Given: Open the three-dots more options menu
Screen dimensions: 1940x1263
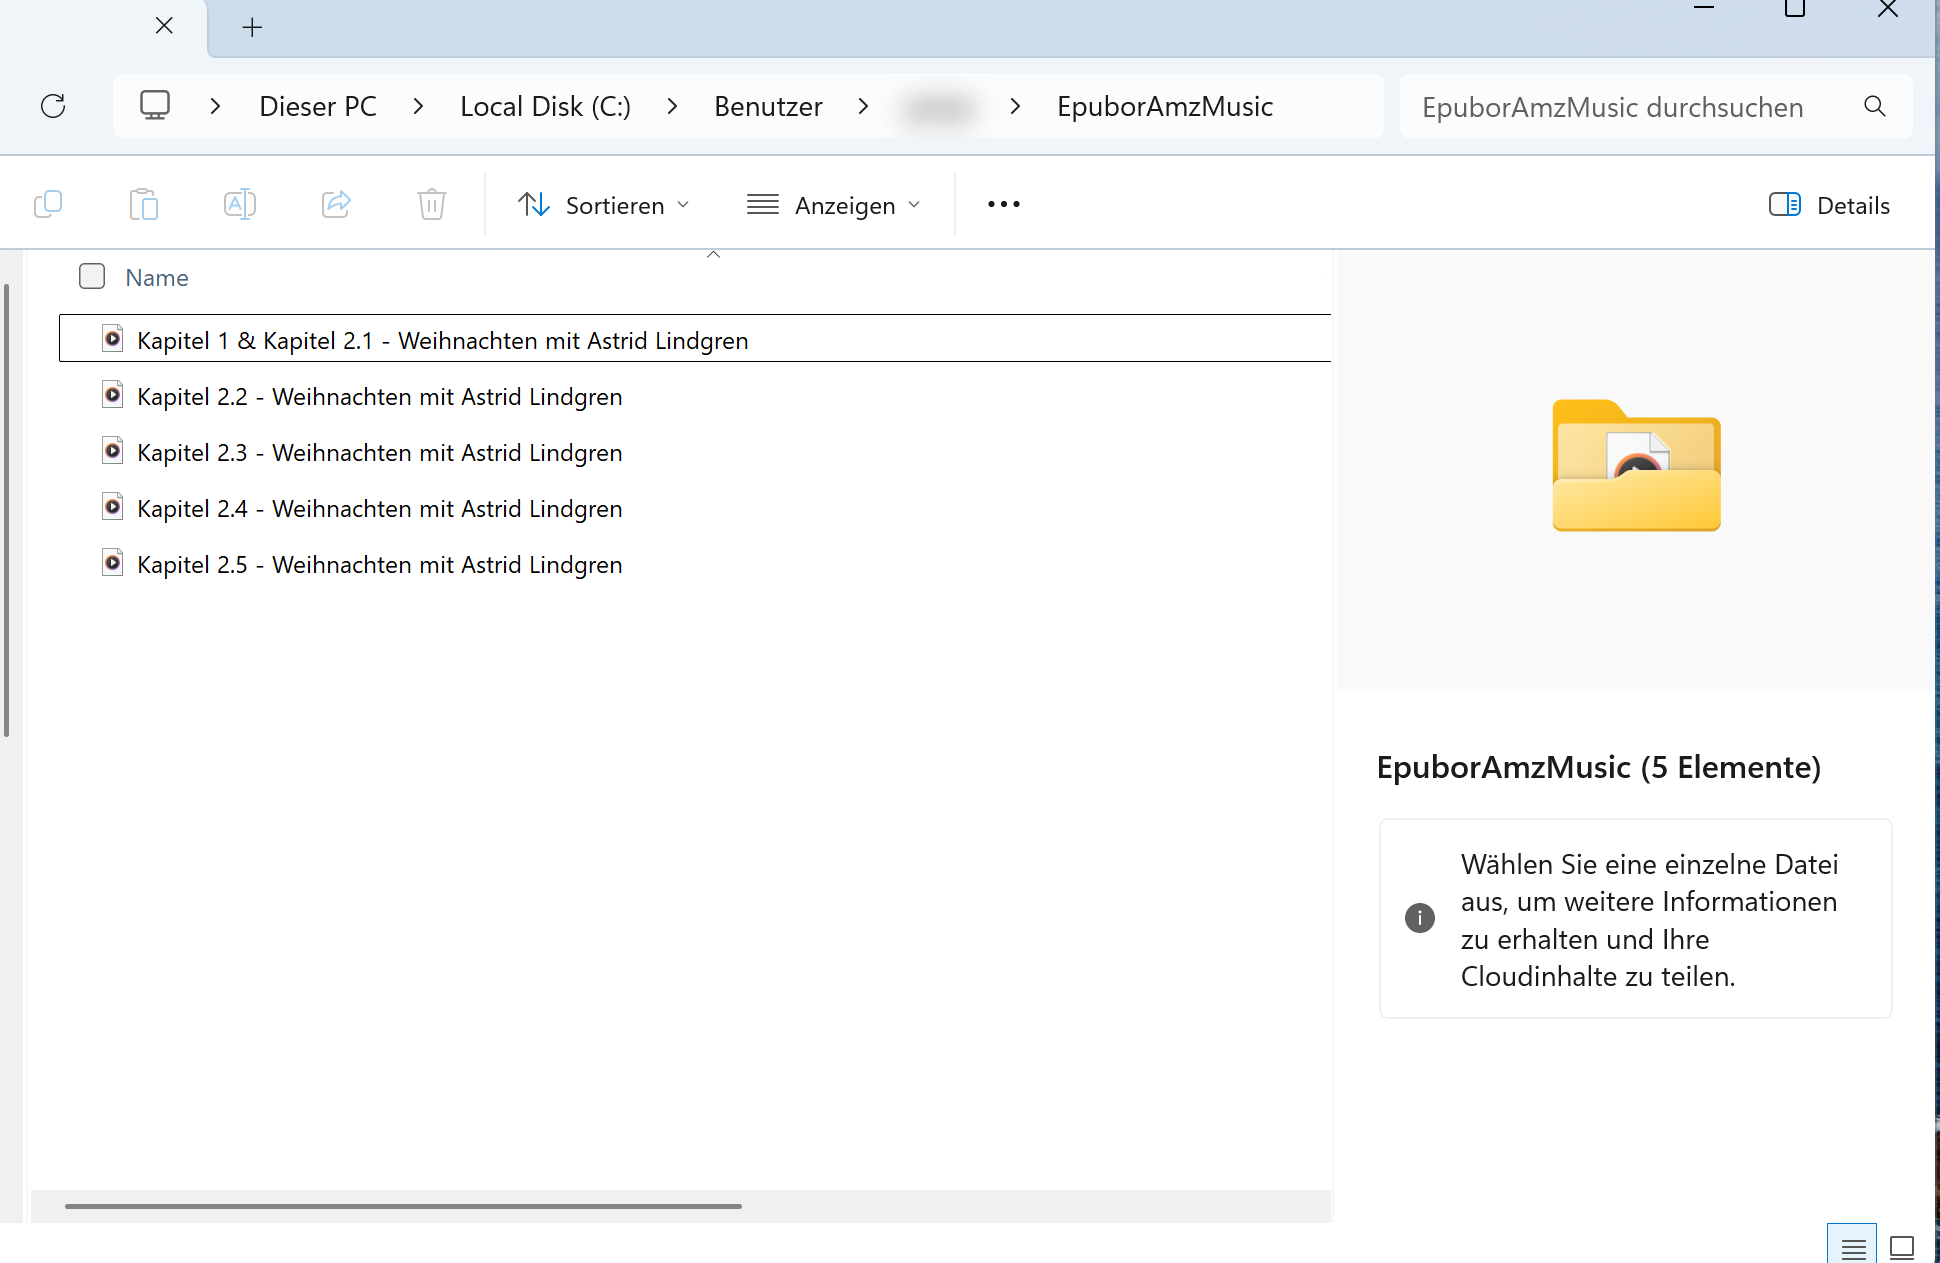Looking at the screenshot, I should [1003, 205].
